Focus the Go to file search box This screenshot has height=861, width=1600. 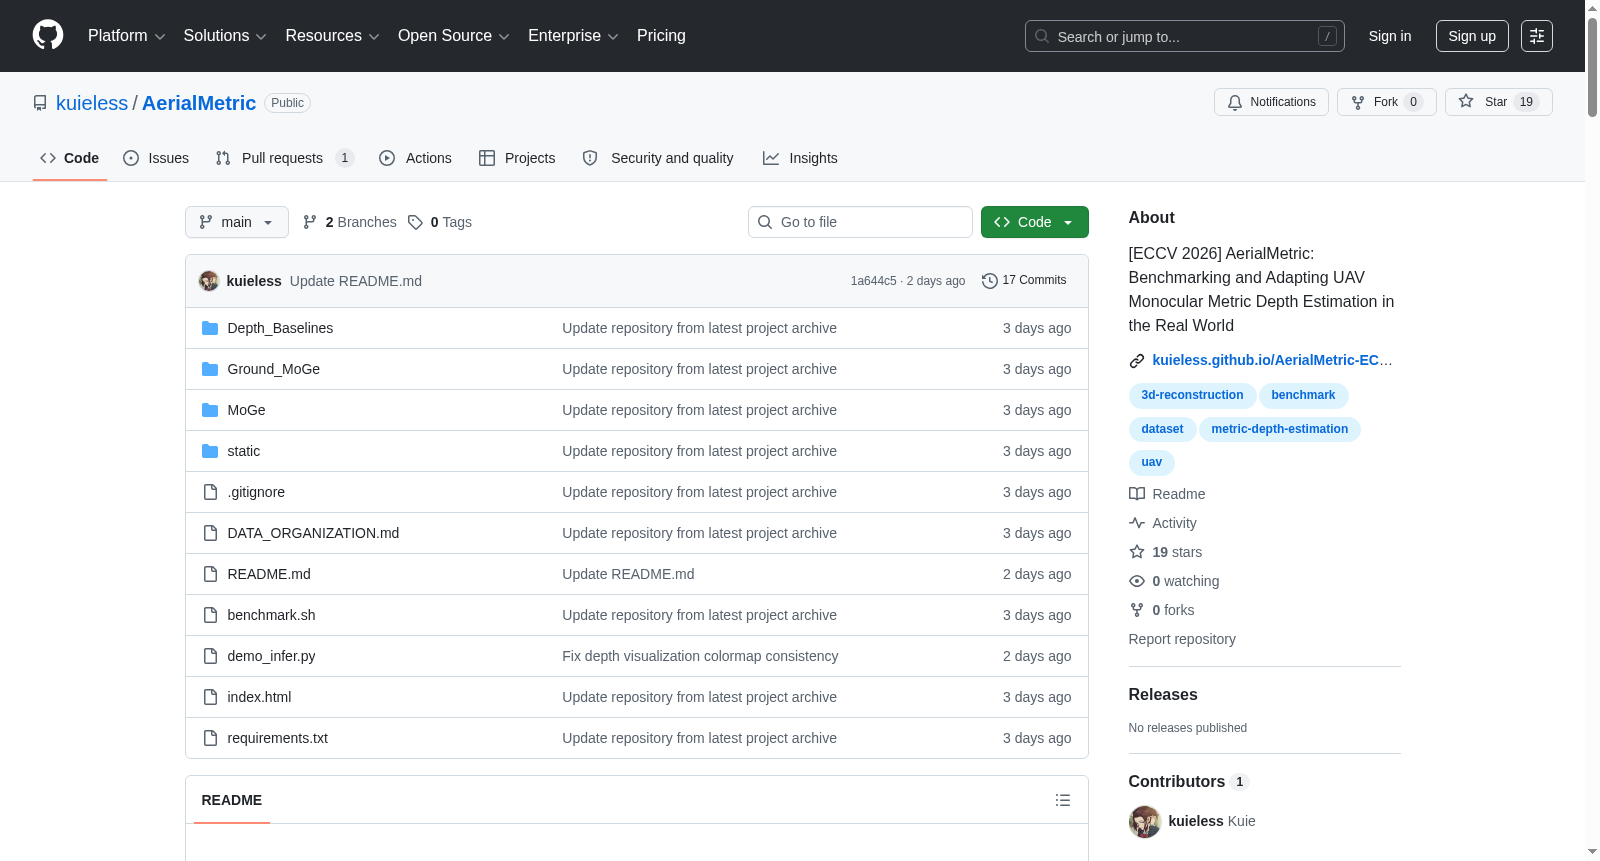pyautogui.click(x=860, y=222)
